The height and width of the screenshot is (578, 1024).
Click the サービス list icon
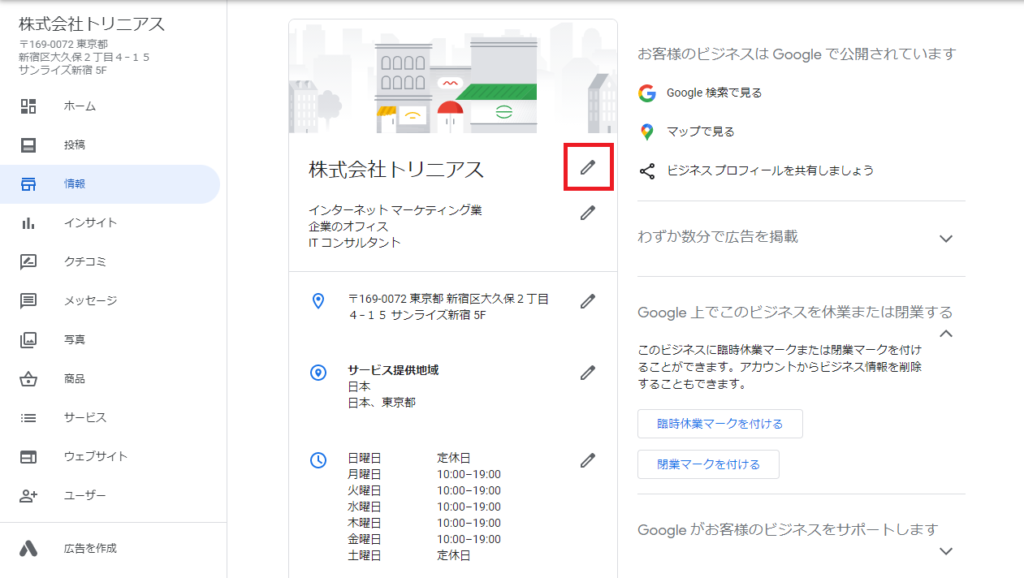[x=28, y=418]
